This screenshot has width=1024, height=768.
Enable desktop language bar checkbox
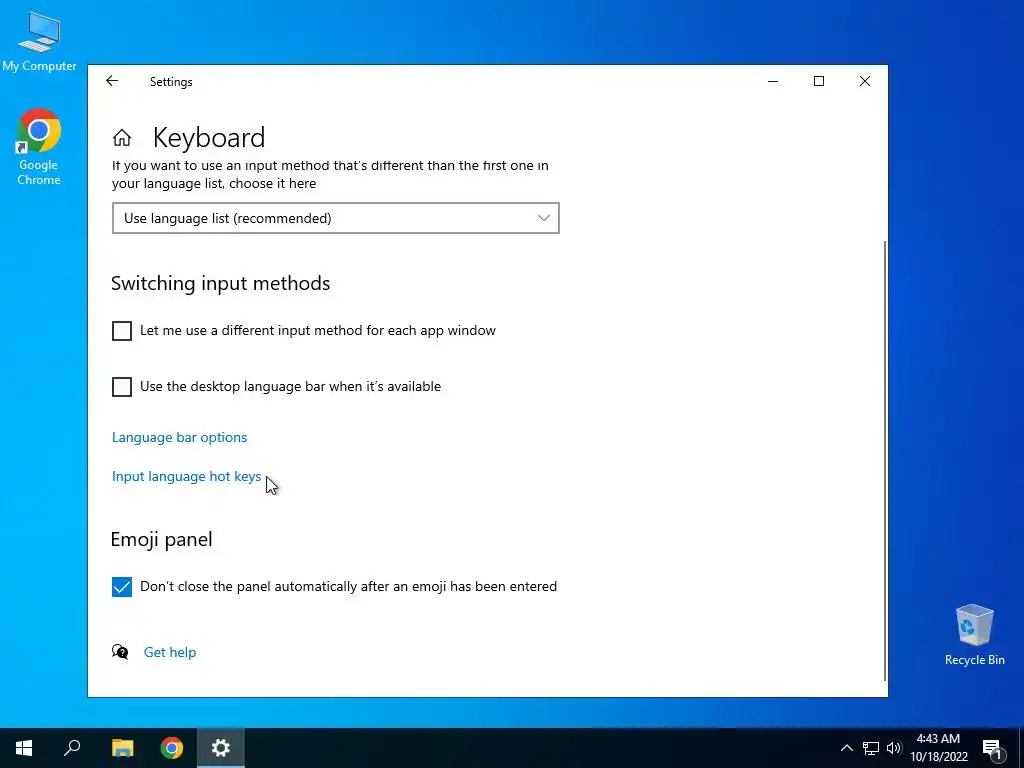(x=121, y=387)
